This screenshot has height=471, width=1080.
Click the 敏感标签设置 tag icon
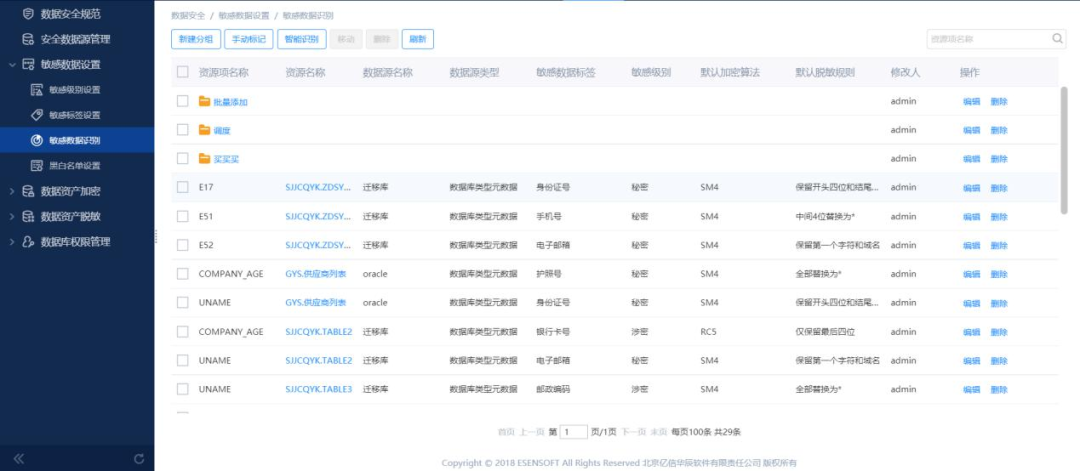37,115
